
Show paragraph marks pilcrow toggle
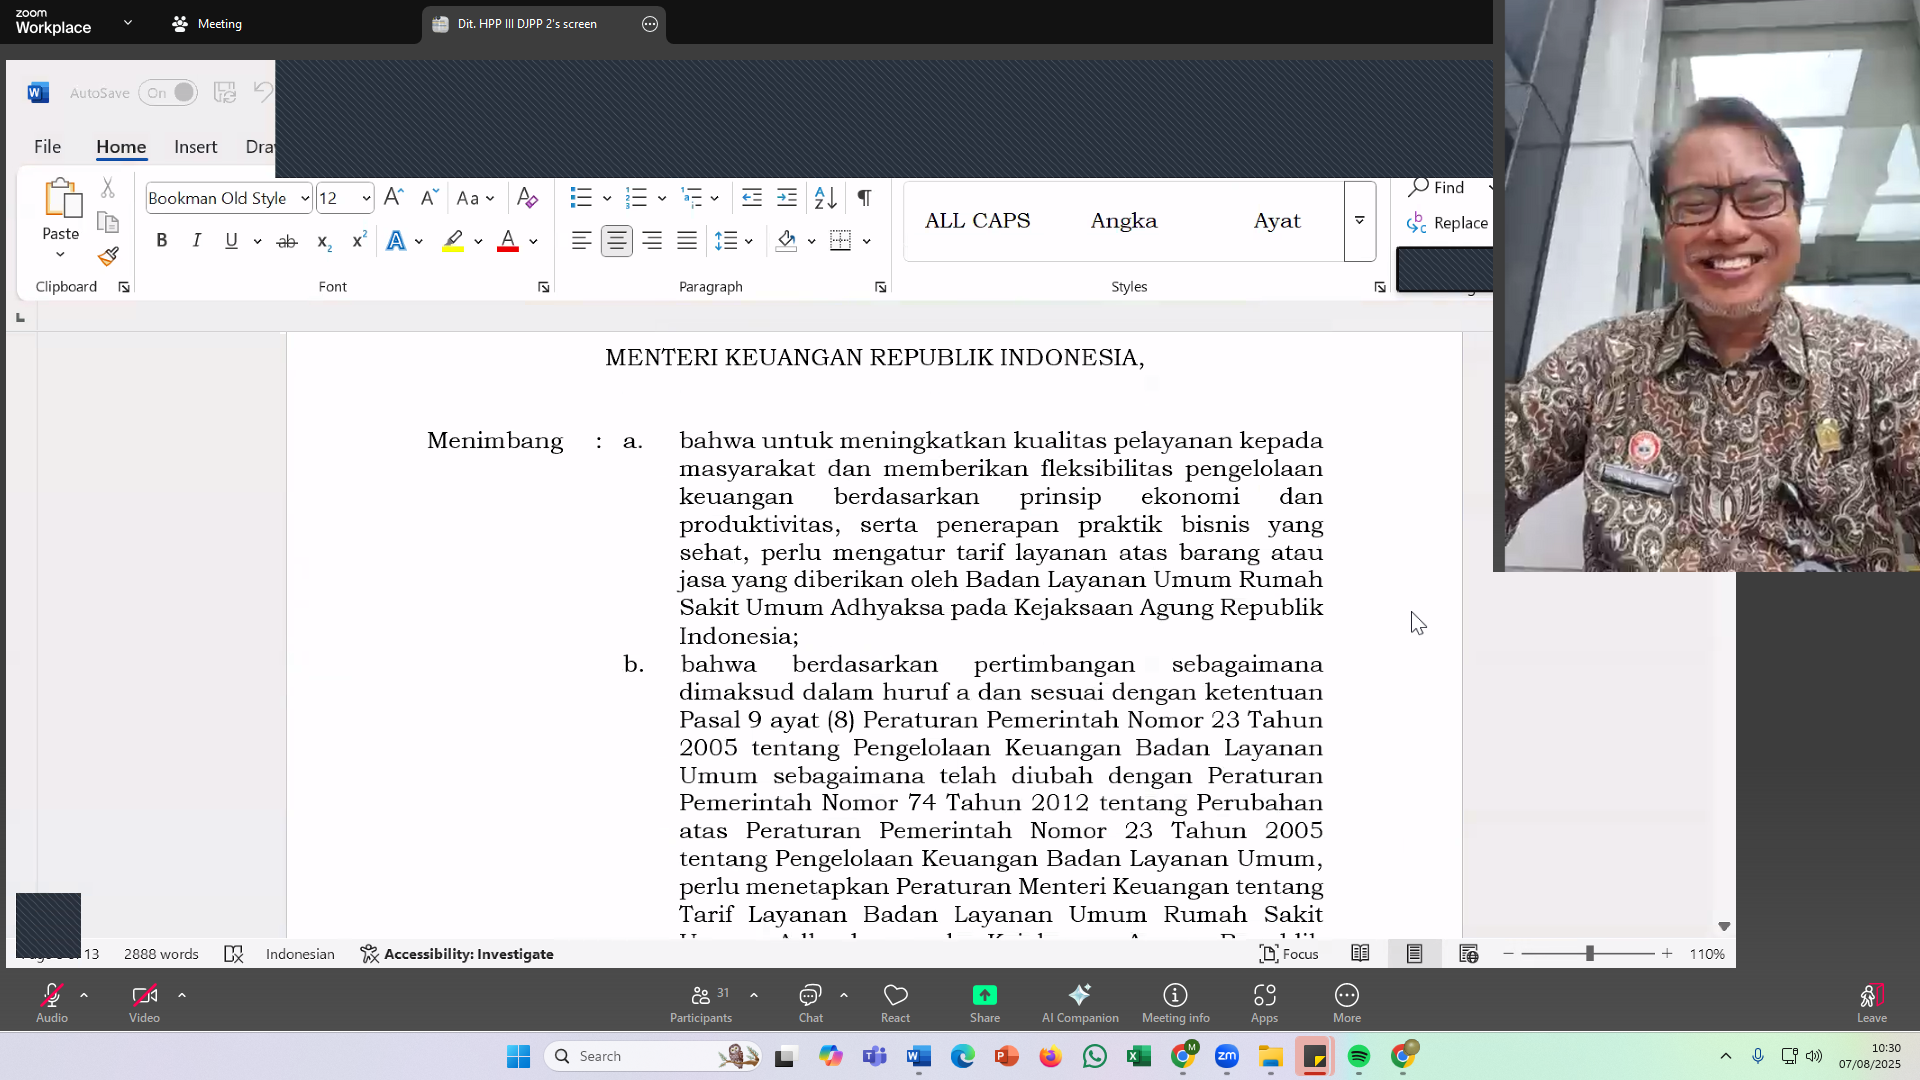point(864,198)
